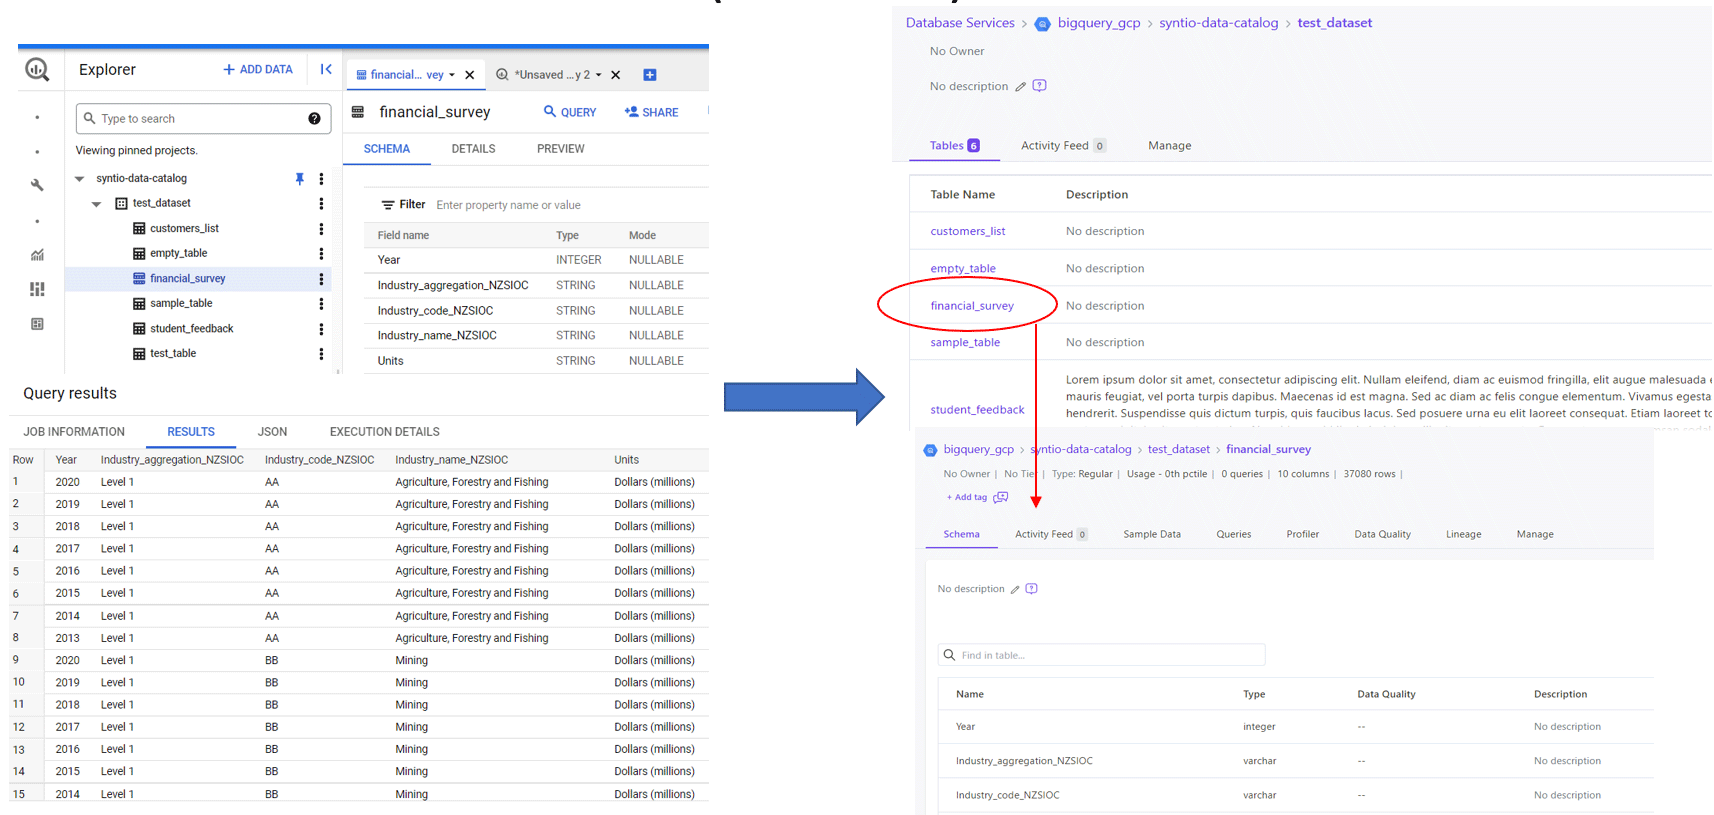Open Profiler tab

coord(1302,535)
